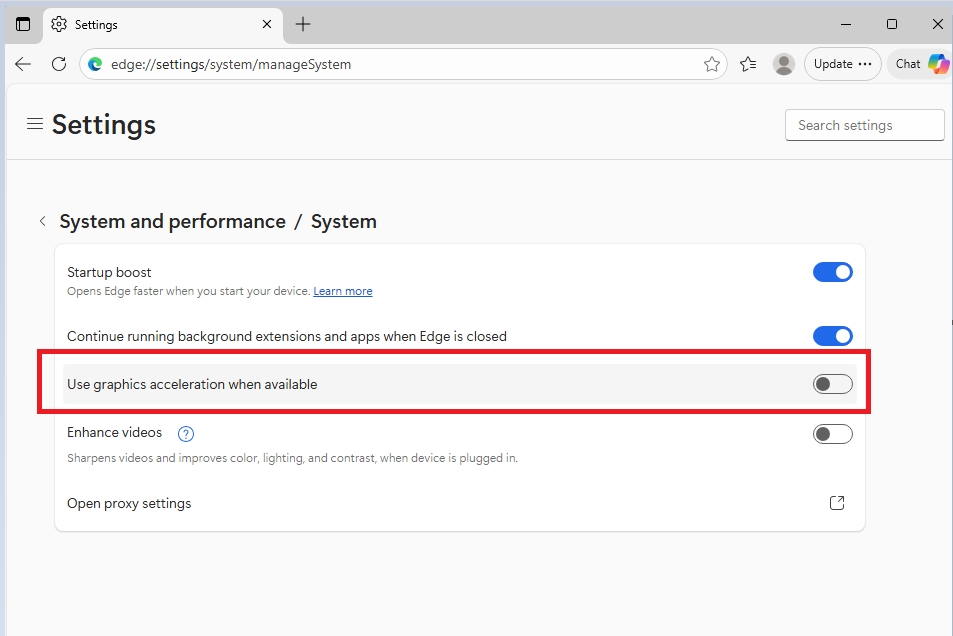Enable Use graphics acceleration when available
Viewport: 953px width, 636px height.
pos(832,384)
